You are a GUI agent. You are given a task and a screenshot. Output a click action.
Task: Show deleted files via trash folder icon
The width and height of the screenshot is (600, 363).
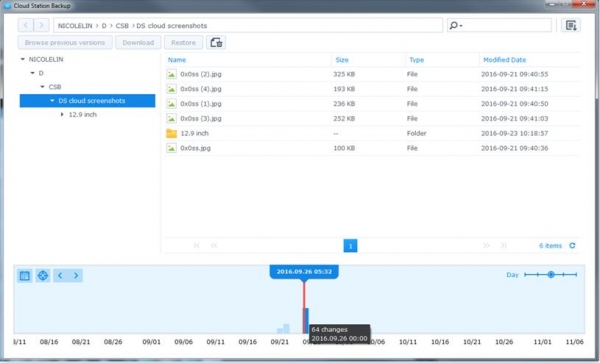pos(216,42)
